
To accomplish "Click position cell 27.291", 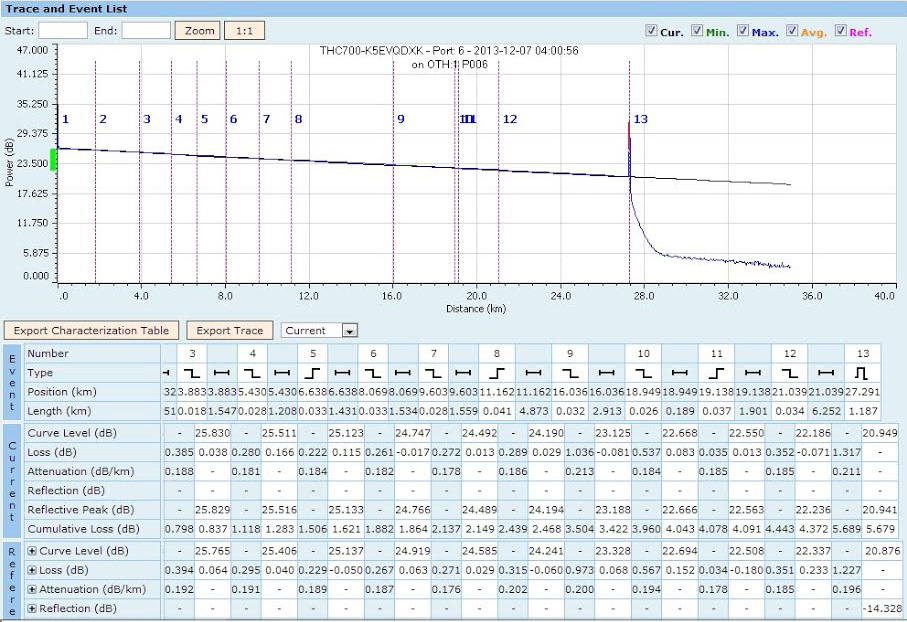I will click(862, 392).
